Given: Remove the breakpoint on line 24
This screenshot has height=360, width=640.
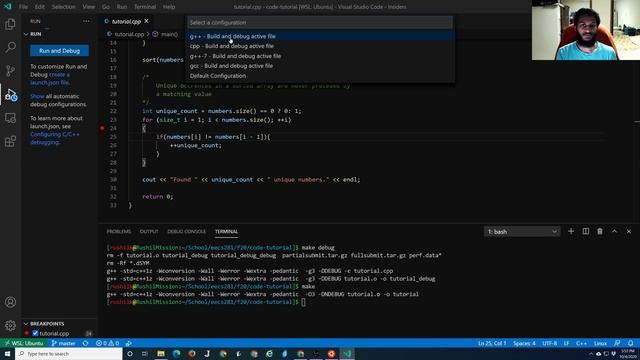Looking at the screenshot, I should click(x=102, y=128).
